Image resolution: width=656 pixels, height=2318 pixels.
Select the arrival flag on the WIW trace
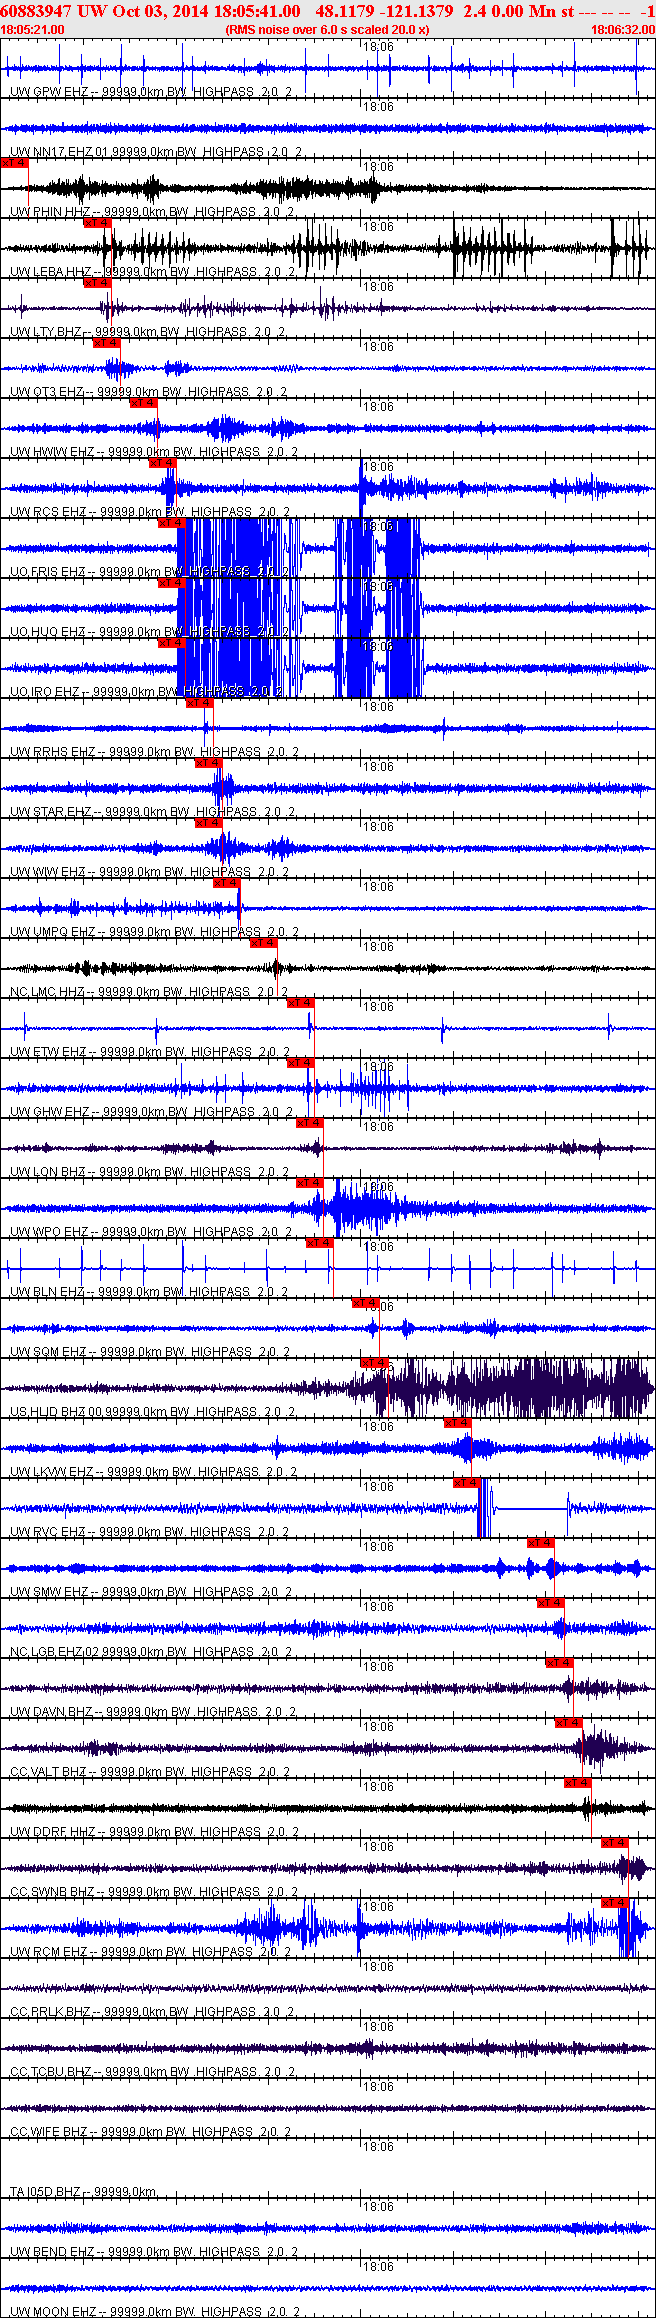(x=208, y=822)
